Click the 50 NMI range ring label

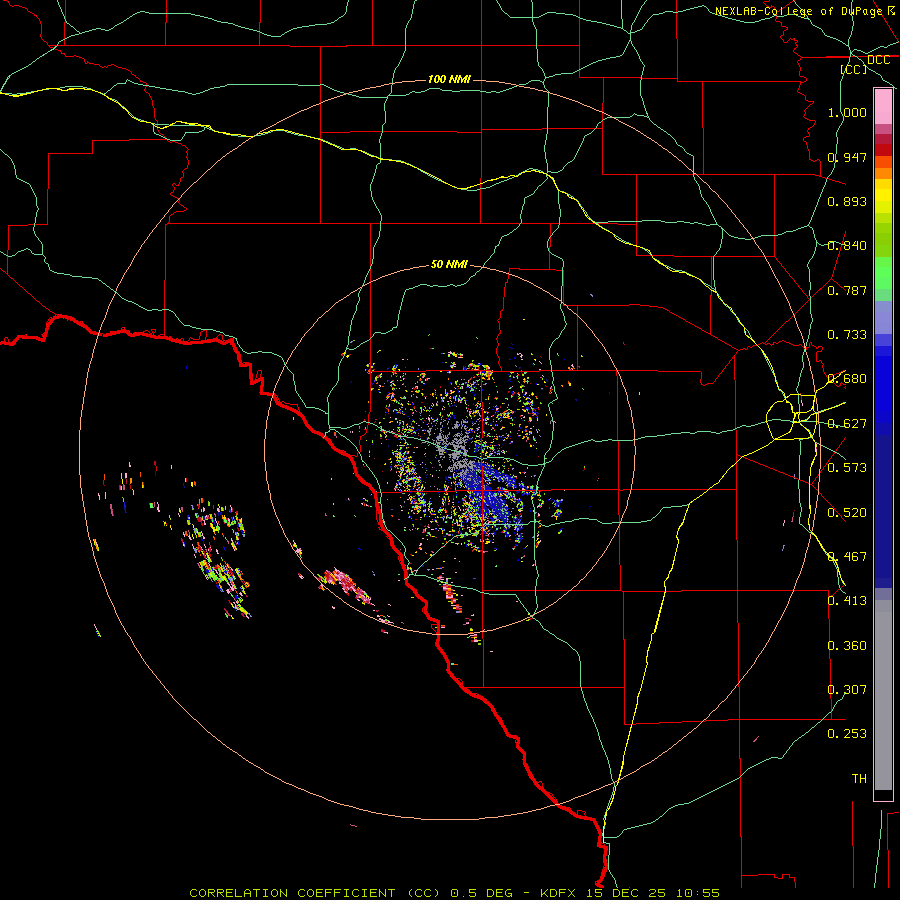(x=449, y=264)
